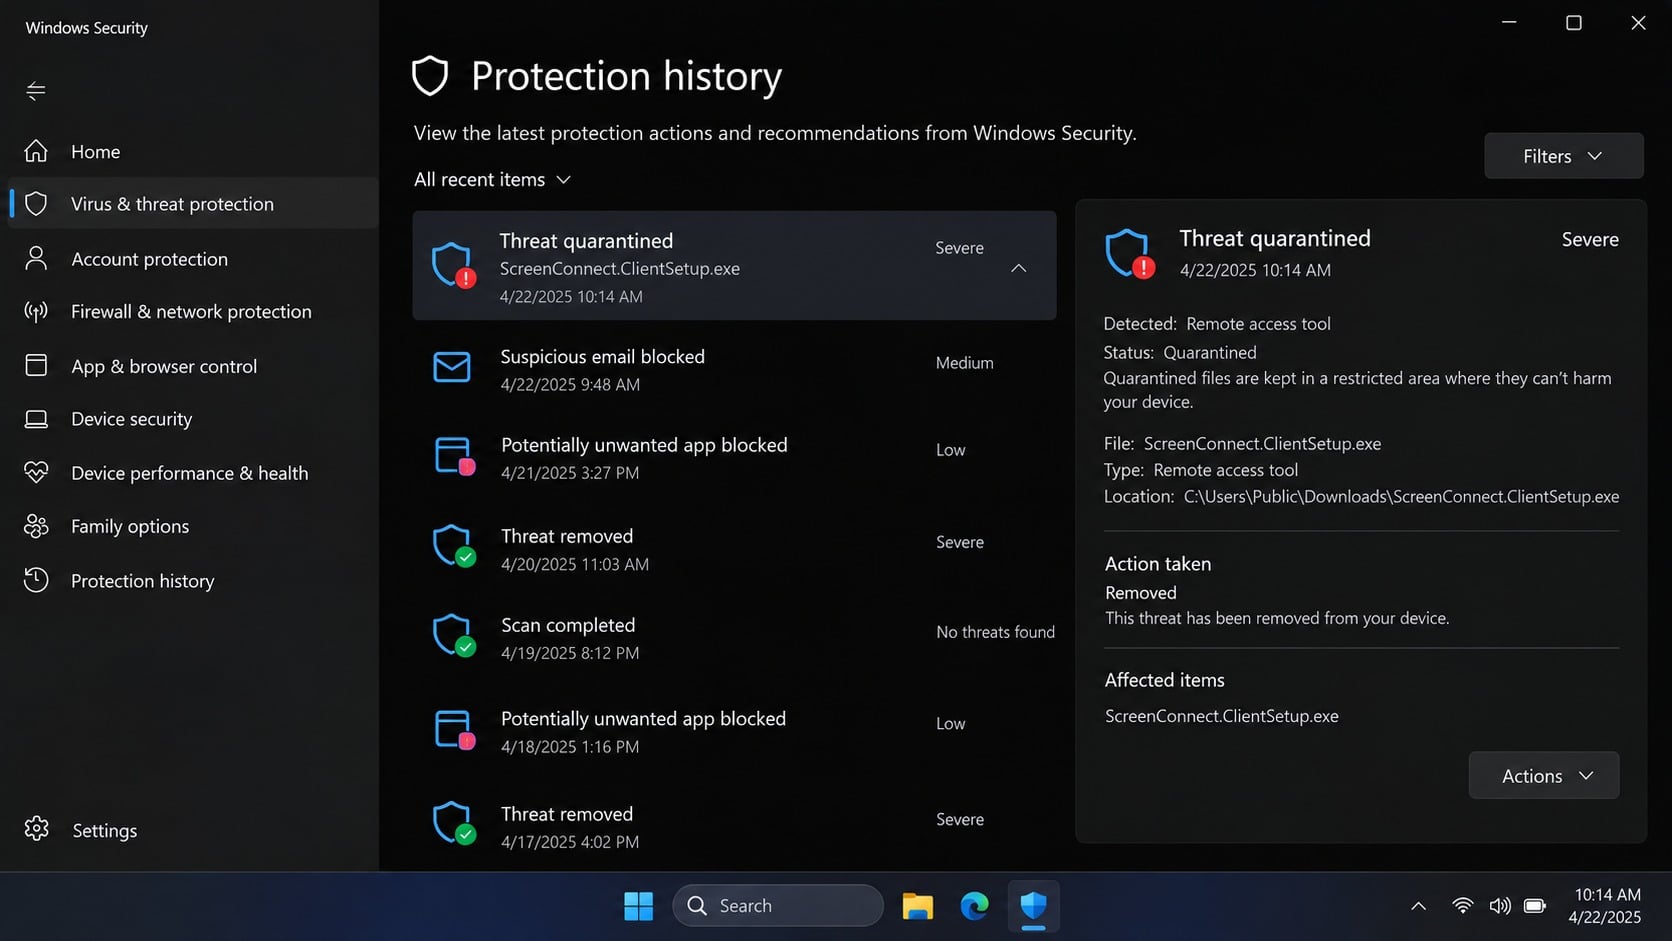Click affected item ScreenConnect.ClientSetup.exe
This screenshot has width=1672, height=941.
pos(1221,716)
